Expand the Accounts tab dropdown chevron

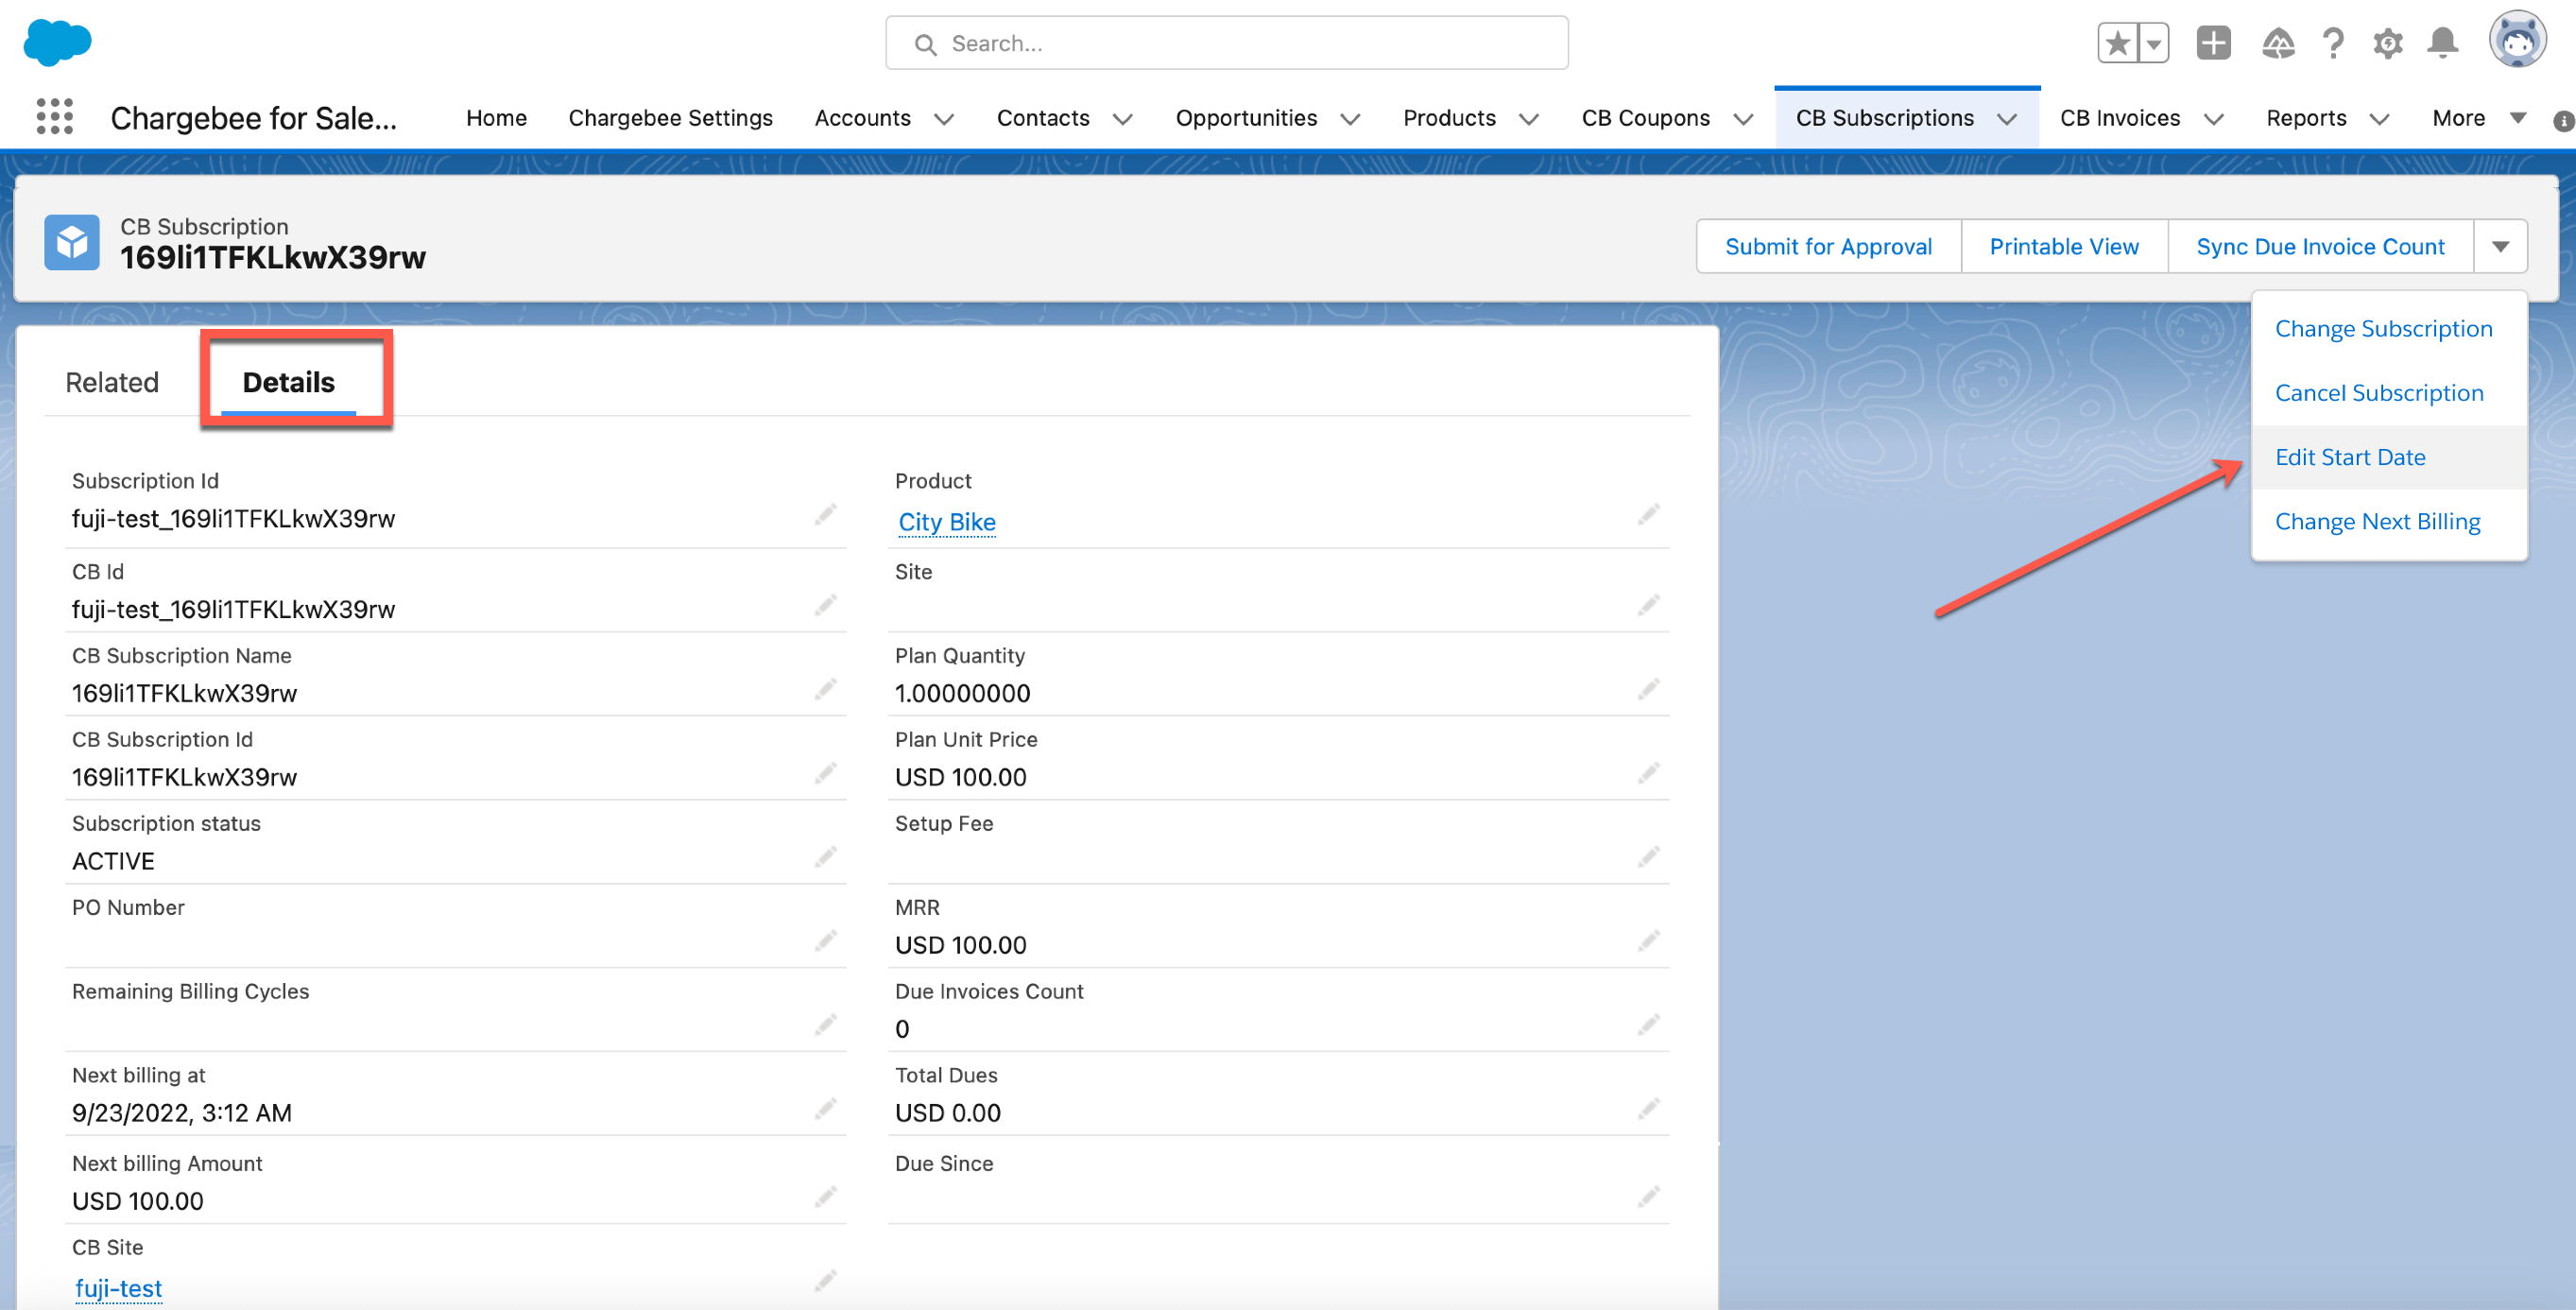pyautogui.click(x=943, y=119)
